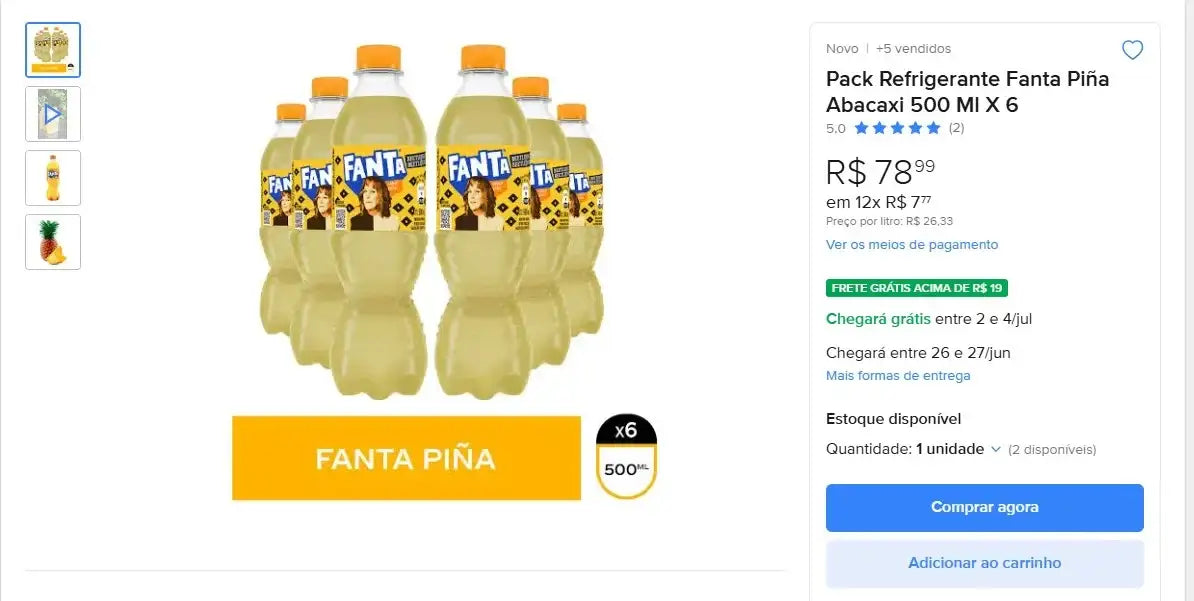The width and height of the screenshot is (1194, 601).
Task: Click the Frete Grátis green badge
Action: [x=916, y=288]
